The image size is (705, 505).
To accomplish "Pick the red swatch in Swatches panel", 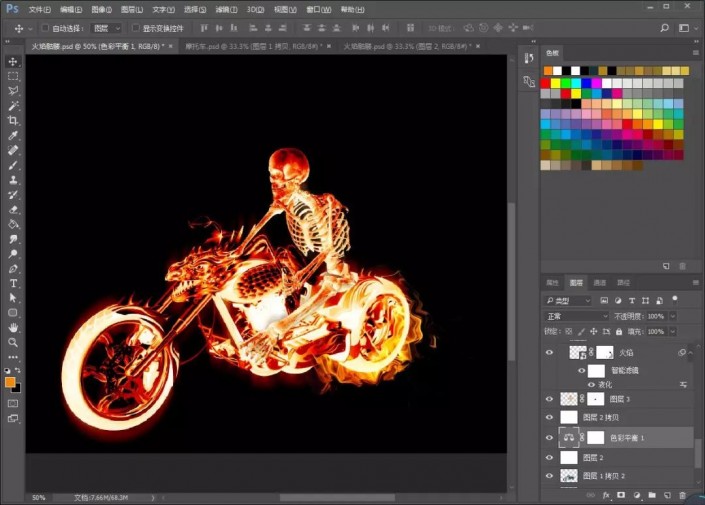I will (x=545, y=83).
